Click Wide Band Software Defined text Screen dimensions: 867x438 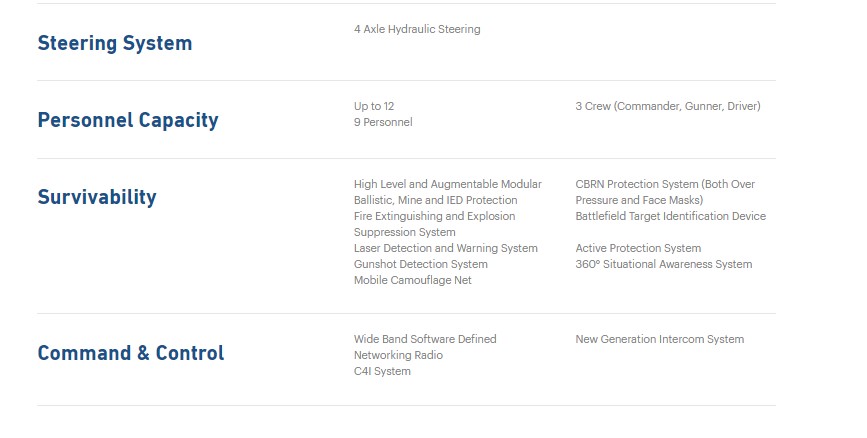point(424,339)
